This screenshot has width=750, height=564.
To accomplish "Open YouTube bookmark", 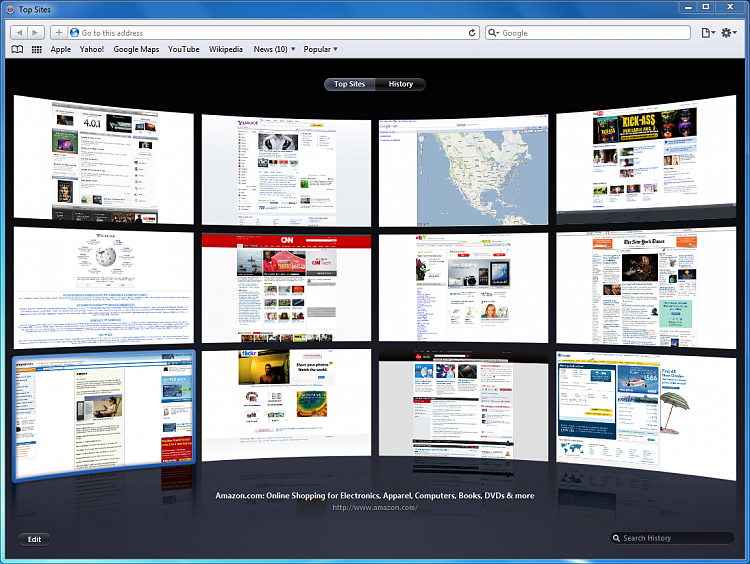I will 184,49.
